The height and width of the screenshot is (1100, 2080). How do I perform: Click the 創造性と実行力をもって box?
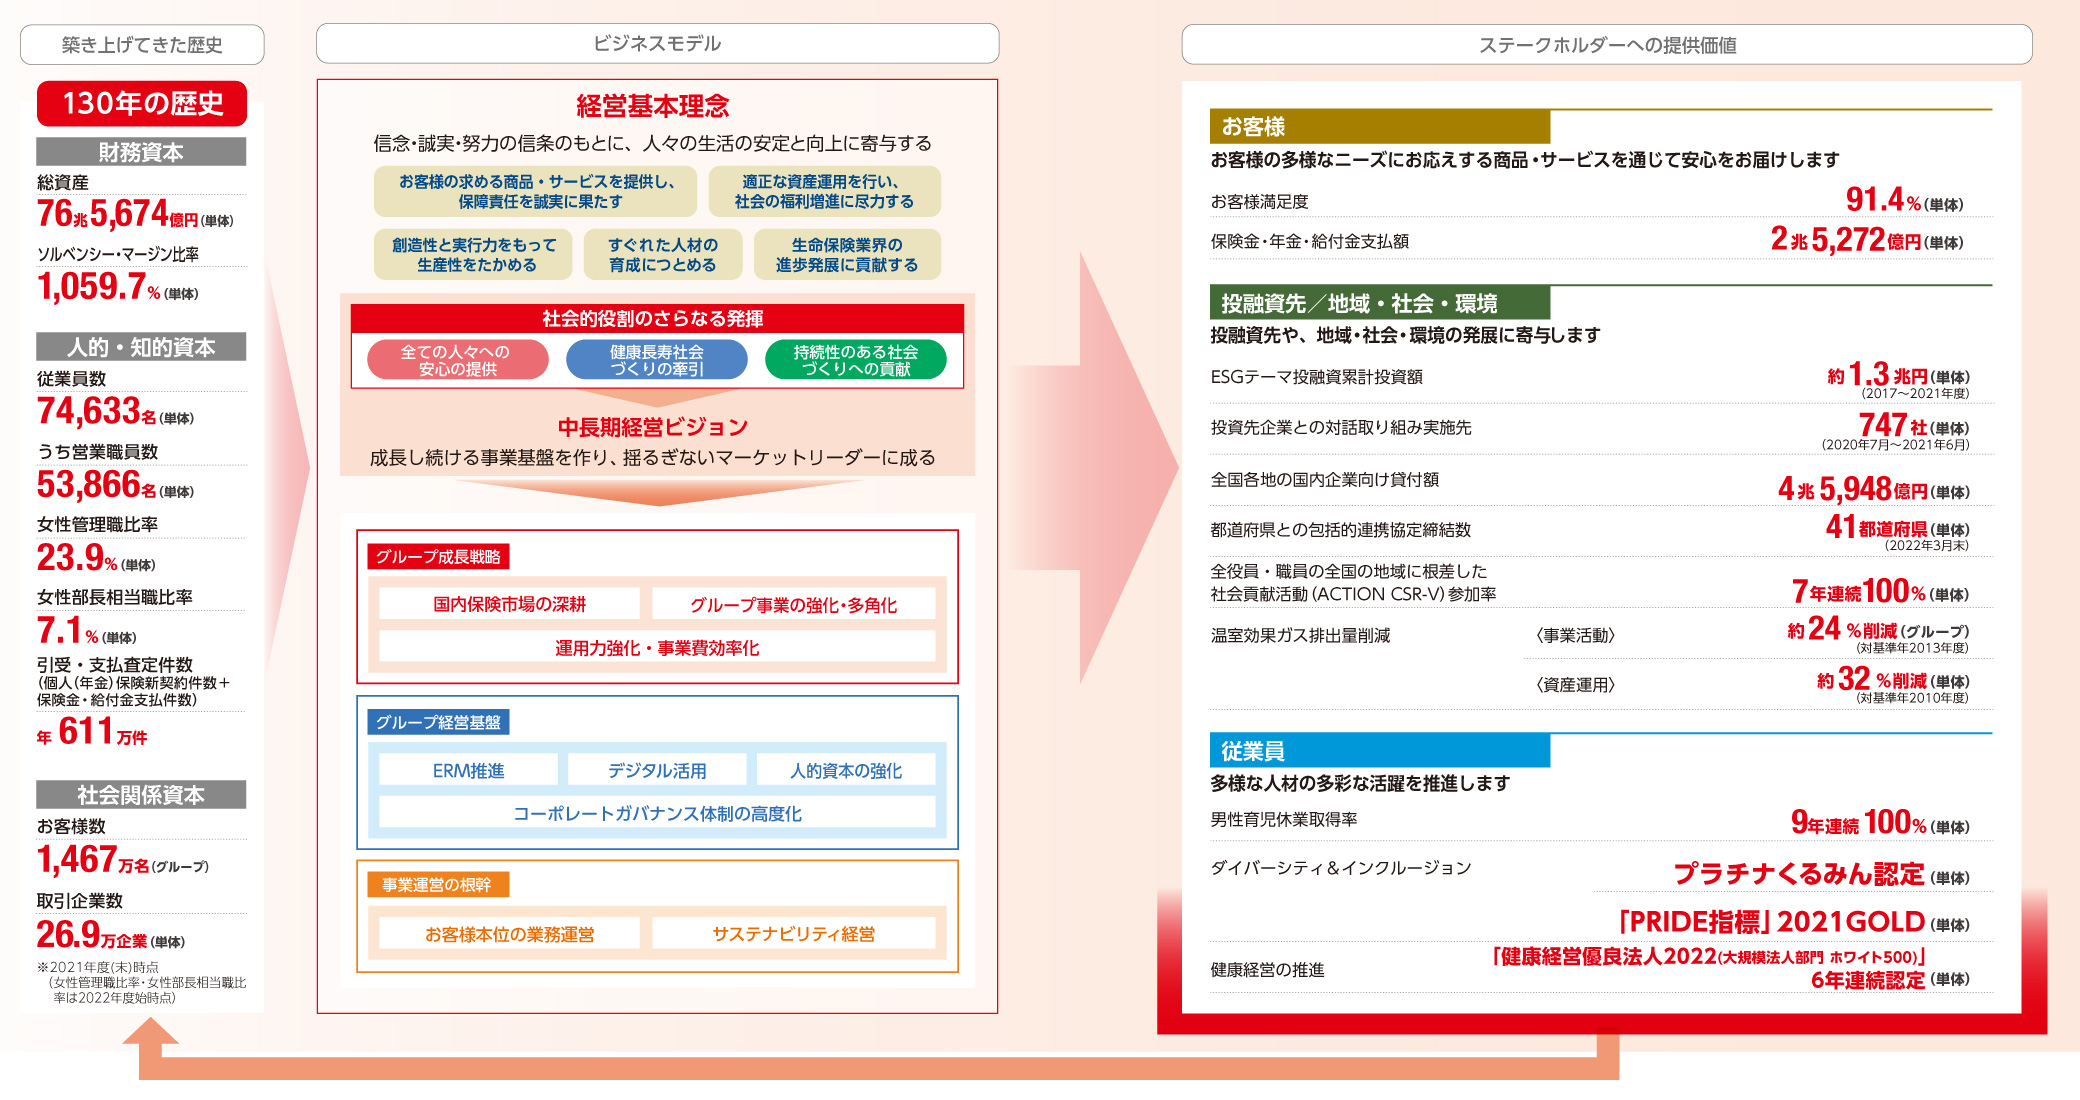tap(473, 255)
